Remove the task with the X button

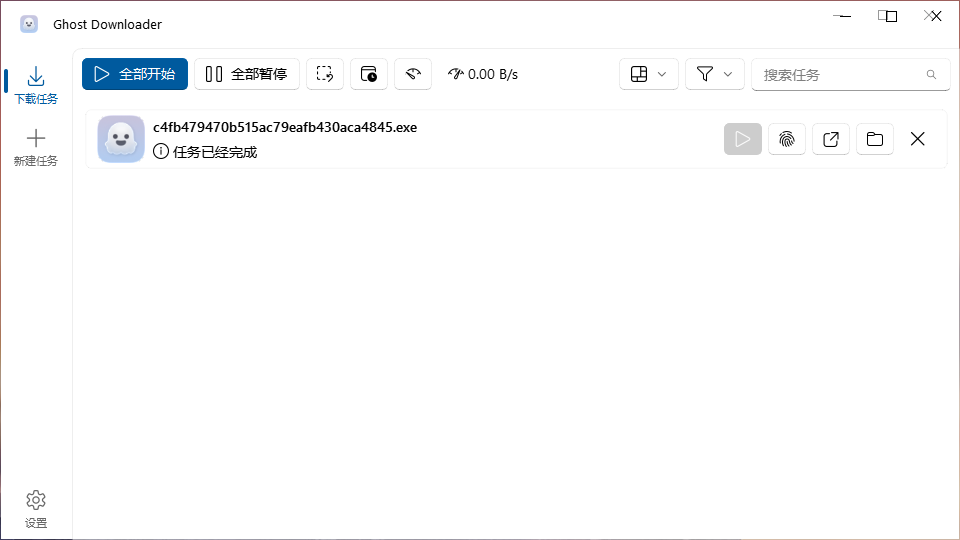(918, 139)
